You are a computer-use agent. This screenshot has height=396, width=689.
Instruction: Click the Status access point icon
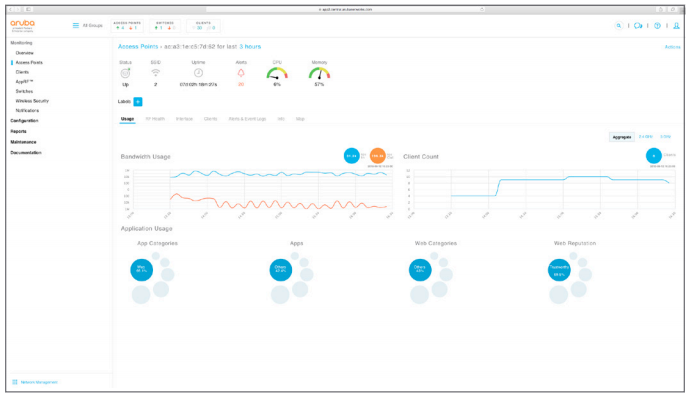(x=125, y=73)
